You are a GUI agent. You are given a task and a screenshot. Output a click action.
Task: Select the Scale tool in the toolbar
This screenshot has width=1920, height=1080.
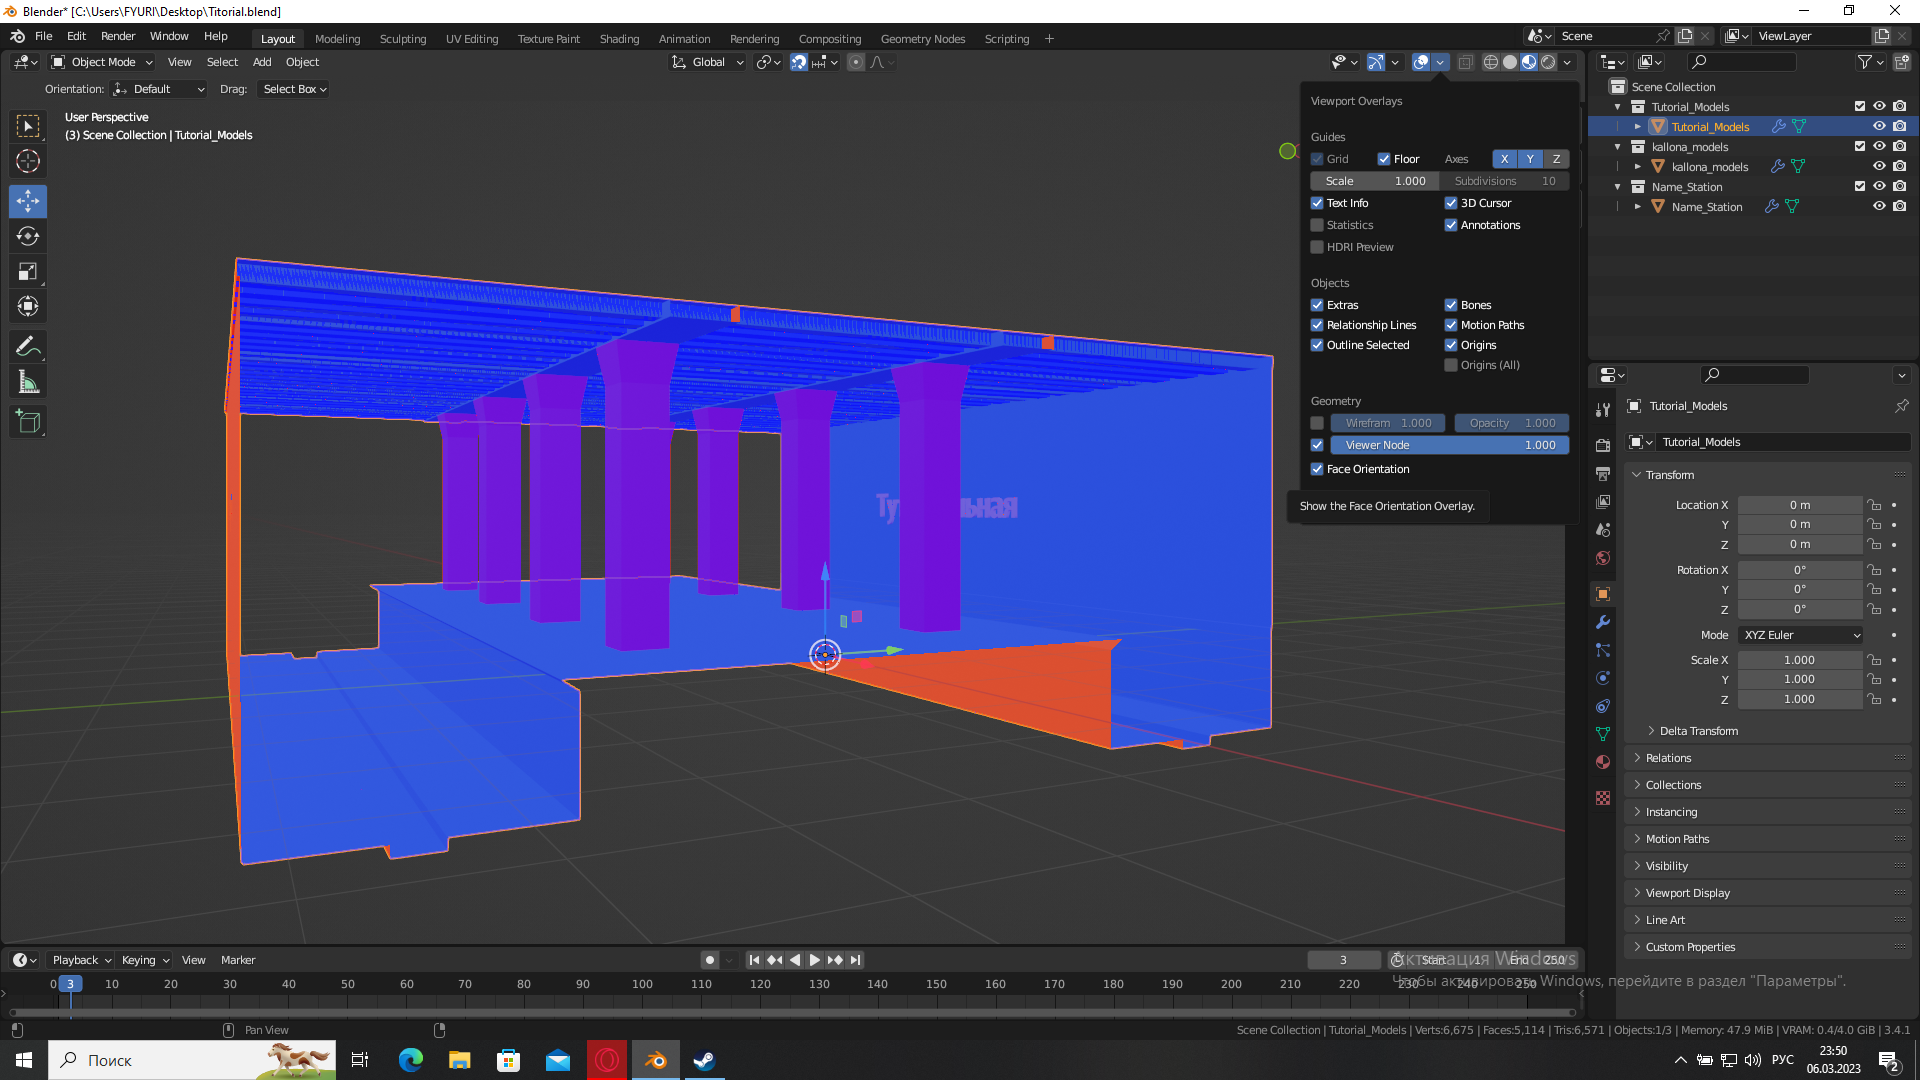(x=28, y=272)
